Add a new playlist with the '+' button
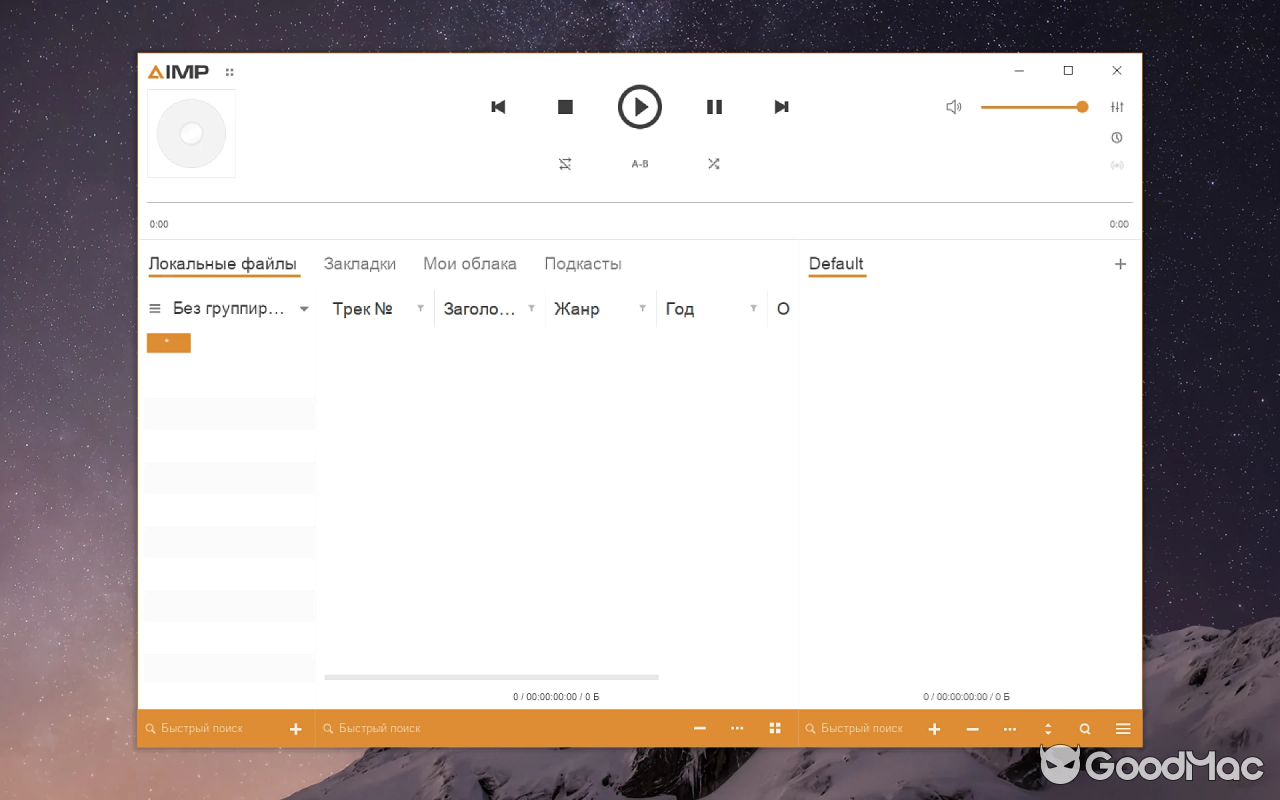Screen dimensions: 1280x800 tap(1120, 263)
